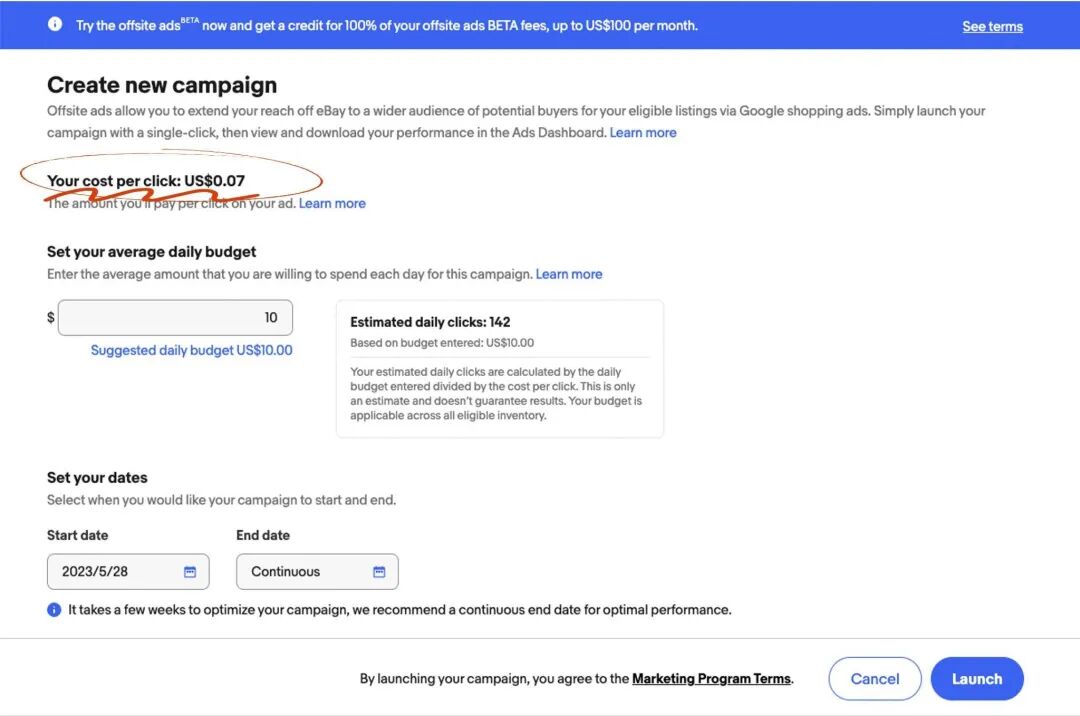Select the 'Set your average daily budget' heading
This screenshot has height=716, width=1080.
152,252
